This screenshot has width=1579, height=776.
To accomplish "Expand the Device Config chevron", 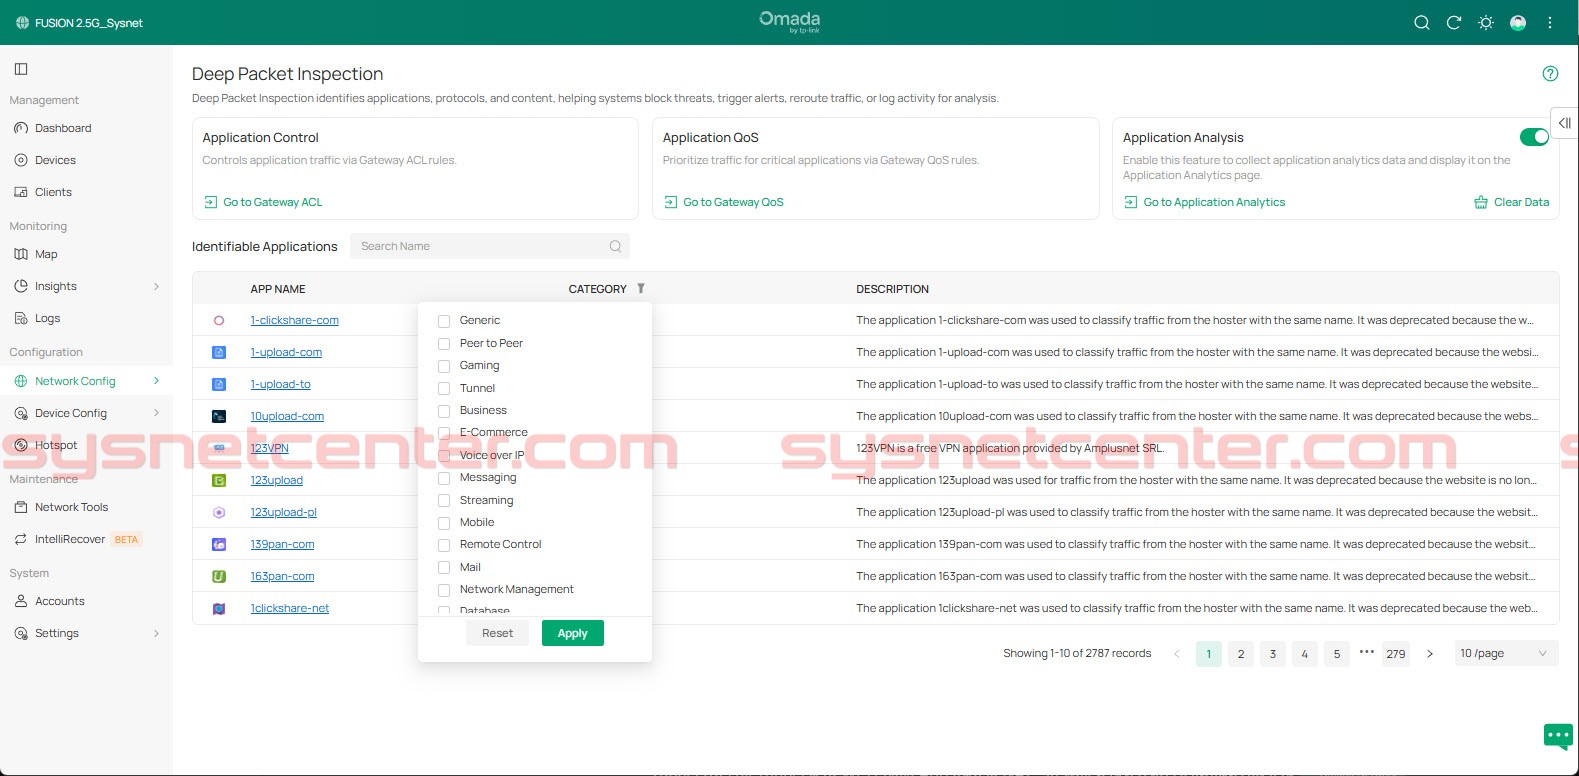I will pos(156,413).
